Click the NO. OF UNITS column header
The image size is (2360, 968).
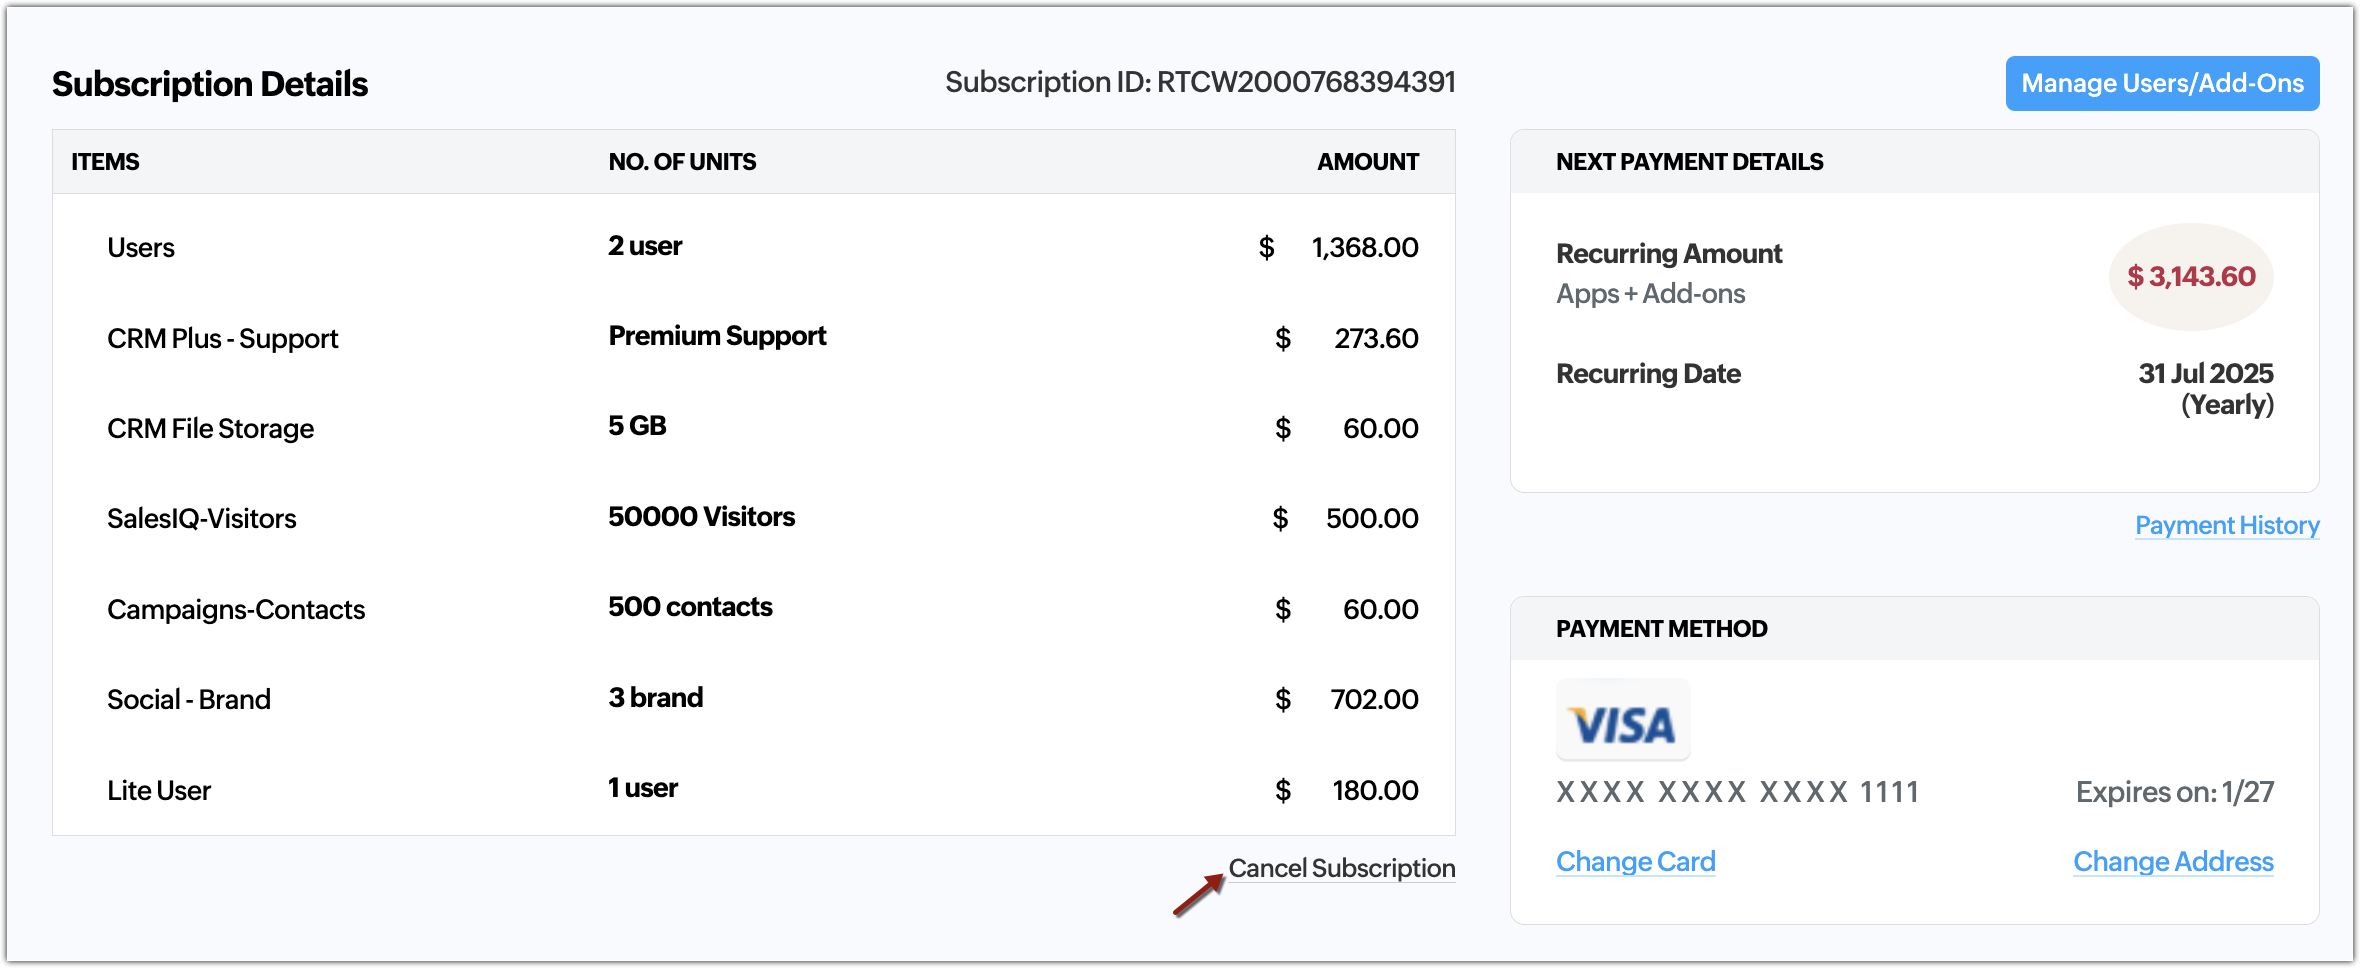pyautogui.click(x=682, y=161)
